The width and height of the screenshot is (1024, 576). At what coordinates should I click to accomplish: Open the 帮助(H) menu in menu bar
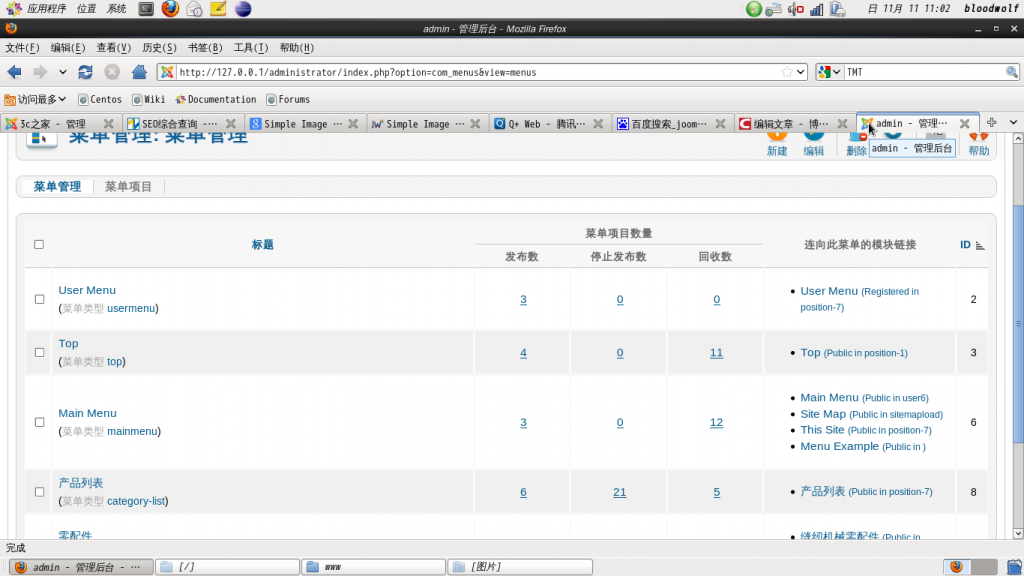pos(296,48)
